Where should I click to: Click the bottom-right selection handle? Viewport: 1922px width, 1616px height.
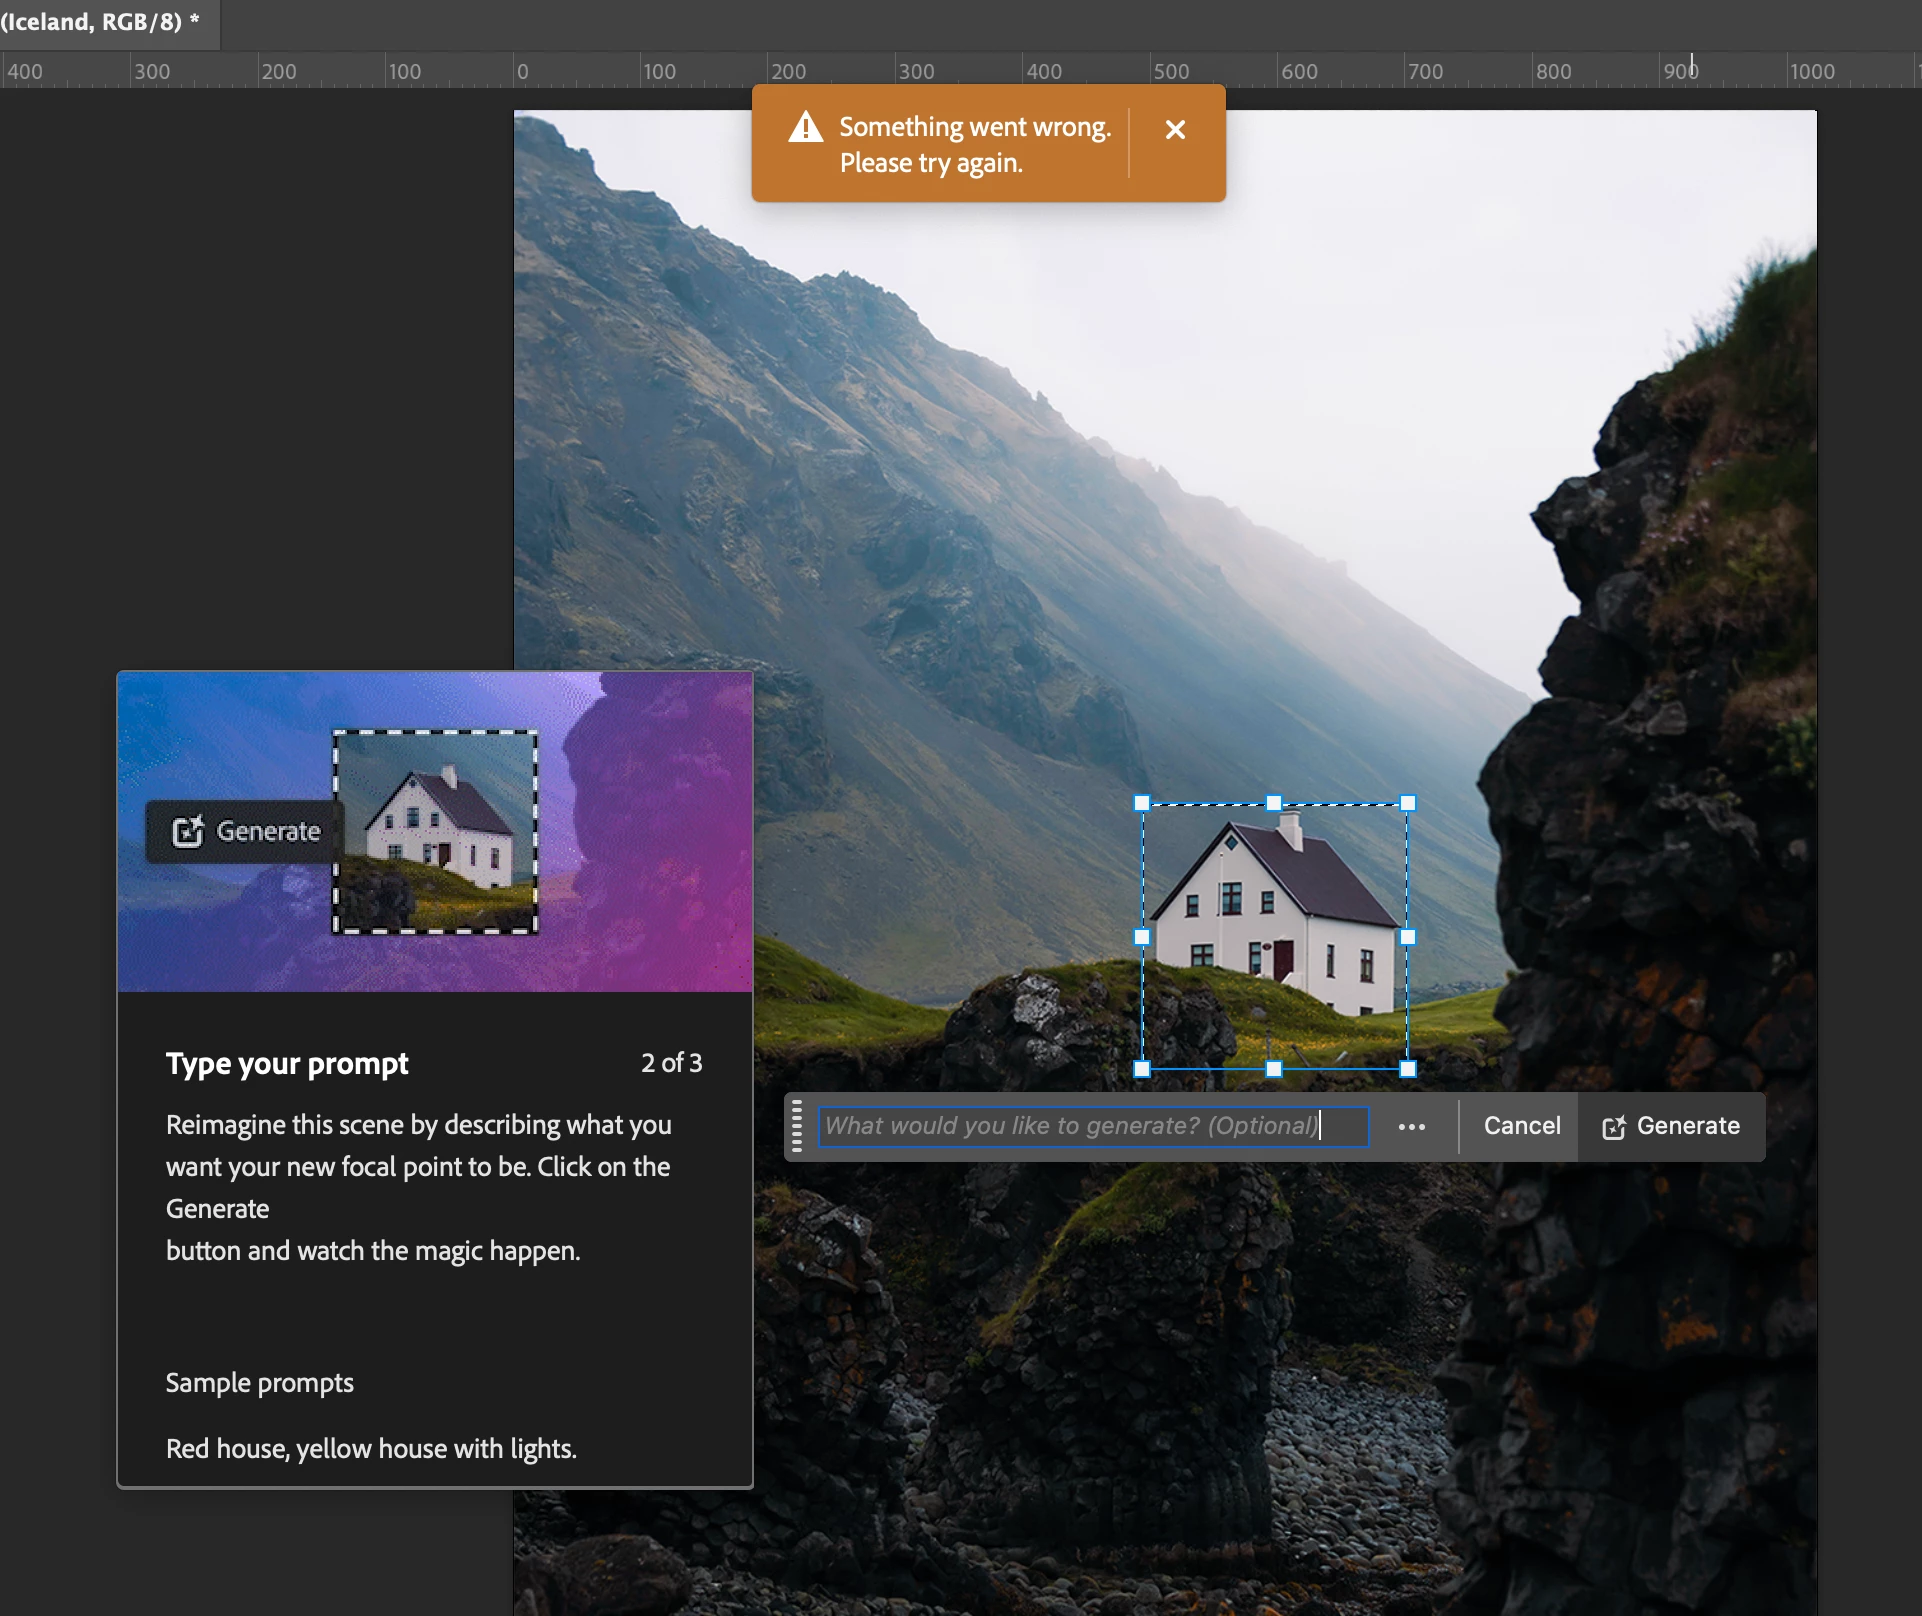click(x=1408, y=1069)
